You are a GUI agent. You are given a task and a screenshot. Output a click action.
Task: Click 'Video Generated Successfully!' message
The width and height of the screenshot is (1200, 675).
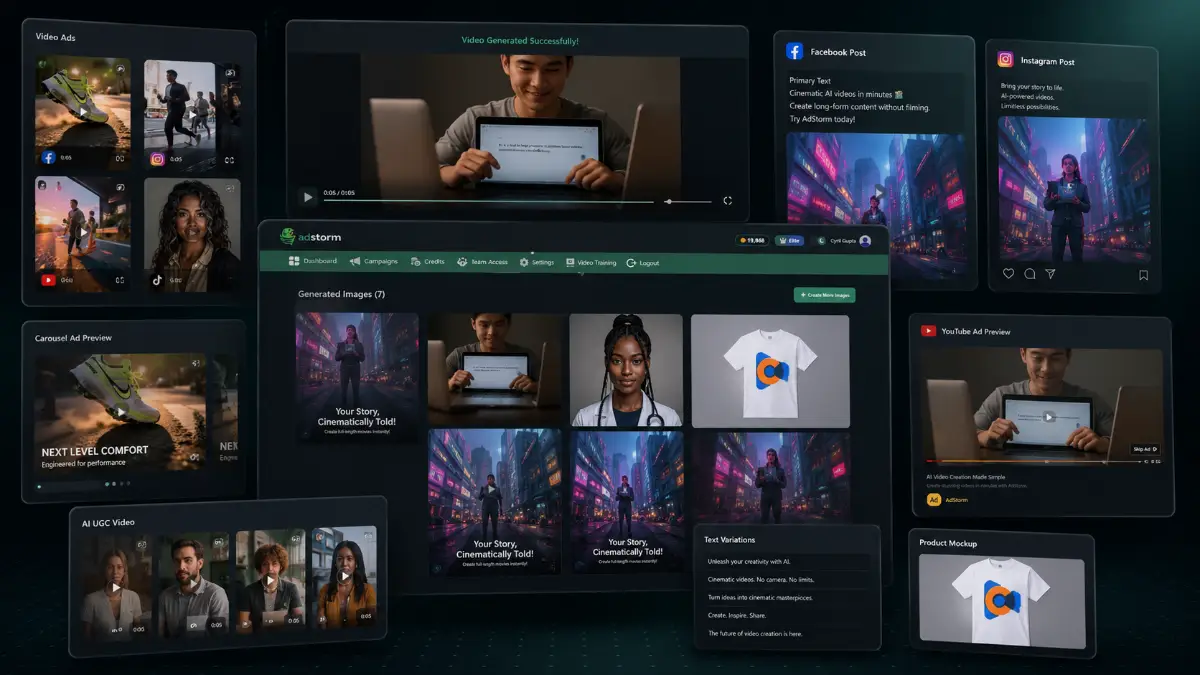[520, 41]
